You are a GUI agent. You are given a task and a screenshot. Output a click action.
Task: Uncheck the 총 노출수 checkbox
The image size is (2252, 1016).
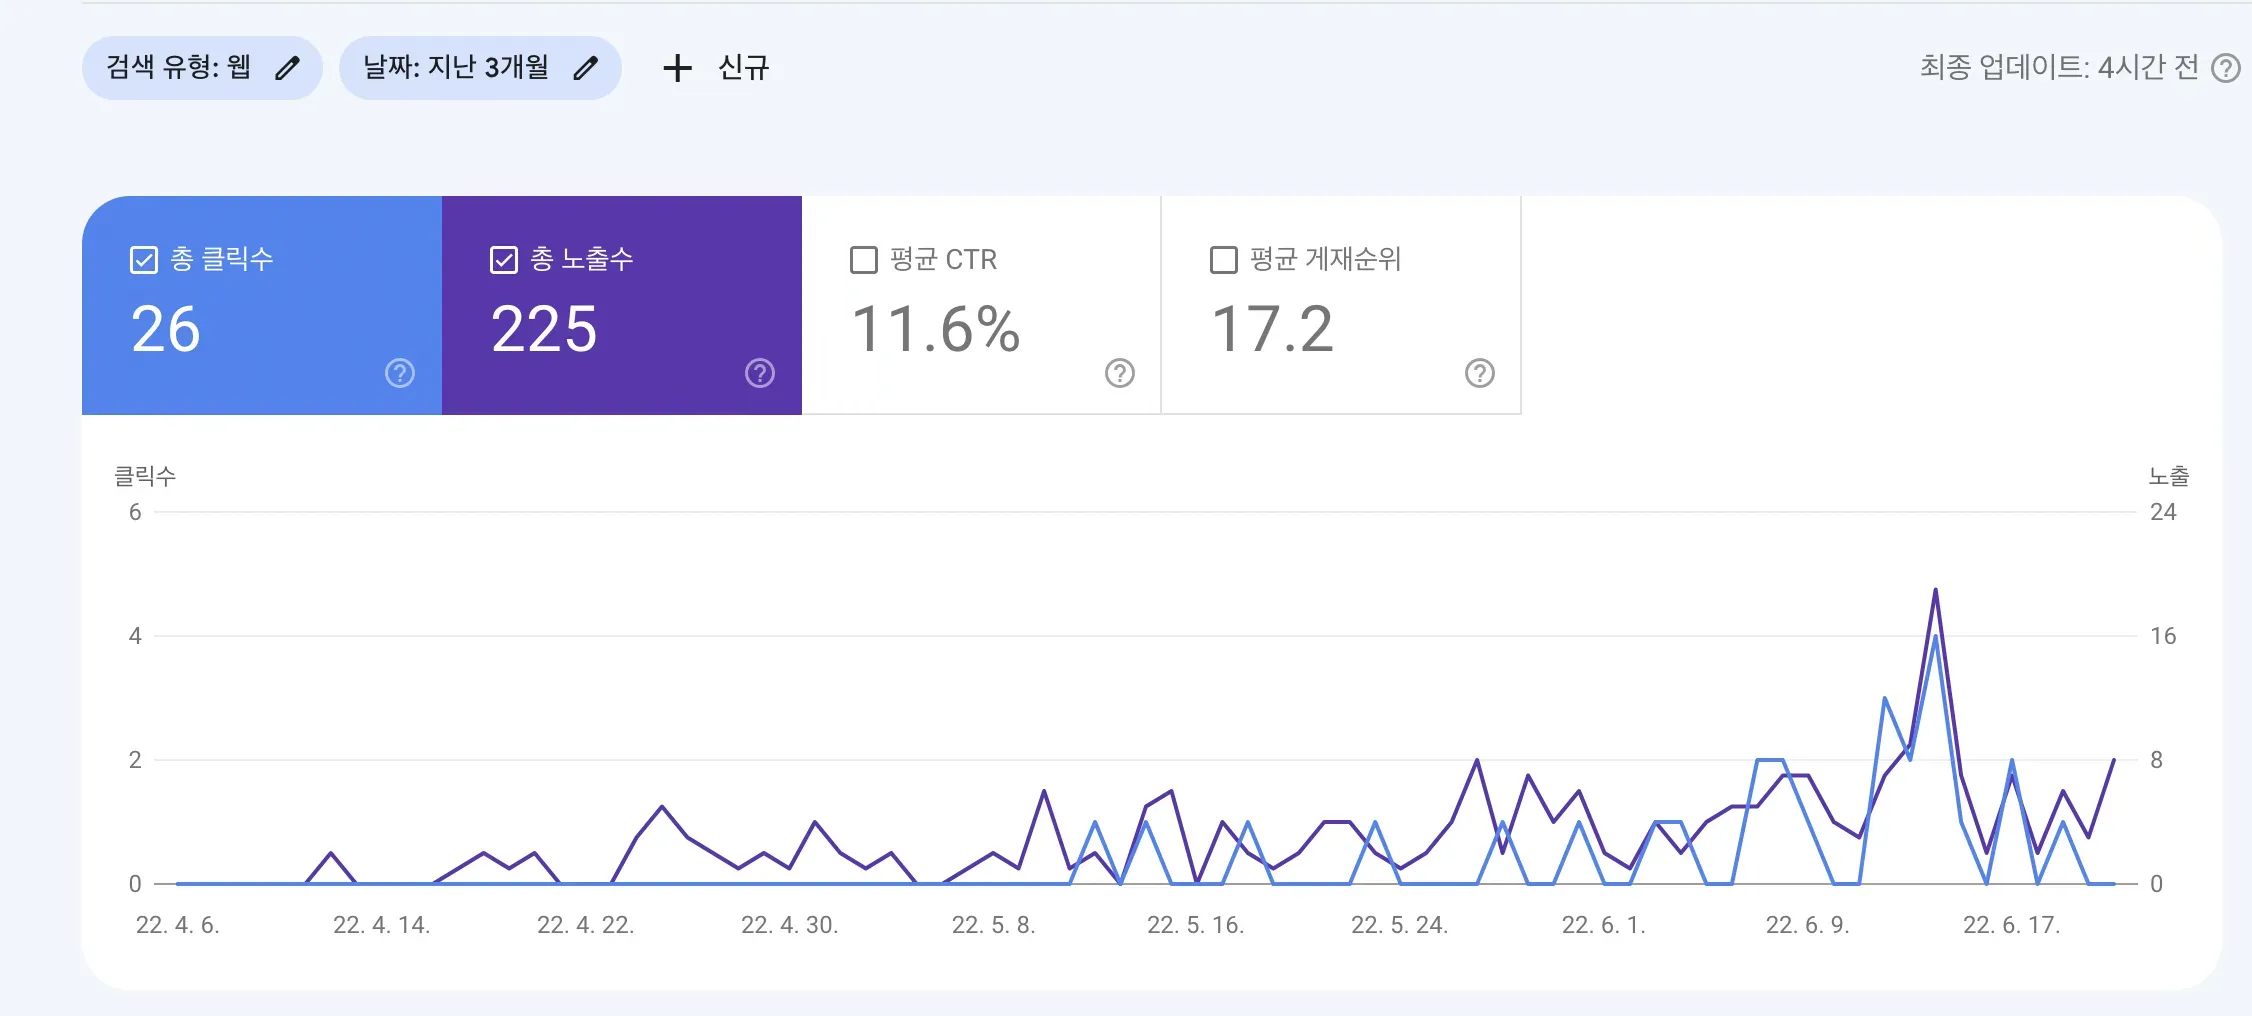coord(504,259)
